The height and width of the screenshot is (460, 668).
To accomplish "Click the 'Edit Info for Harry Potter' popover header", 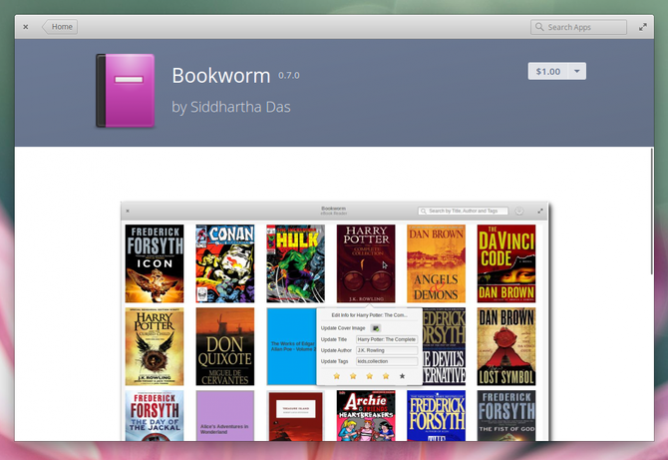I will pyautogui.click(x=369, y=315).
